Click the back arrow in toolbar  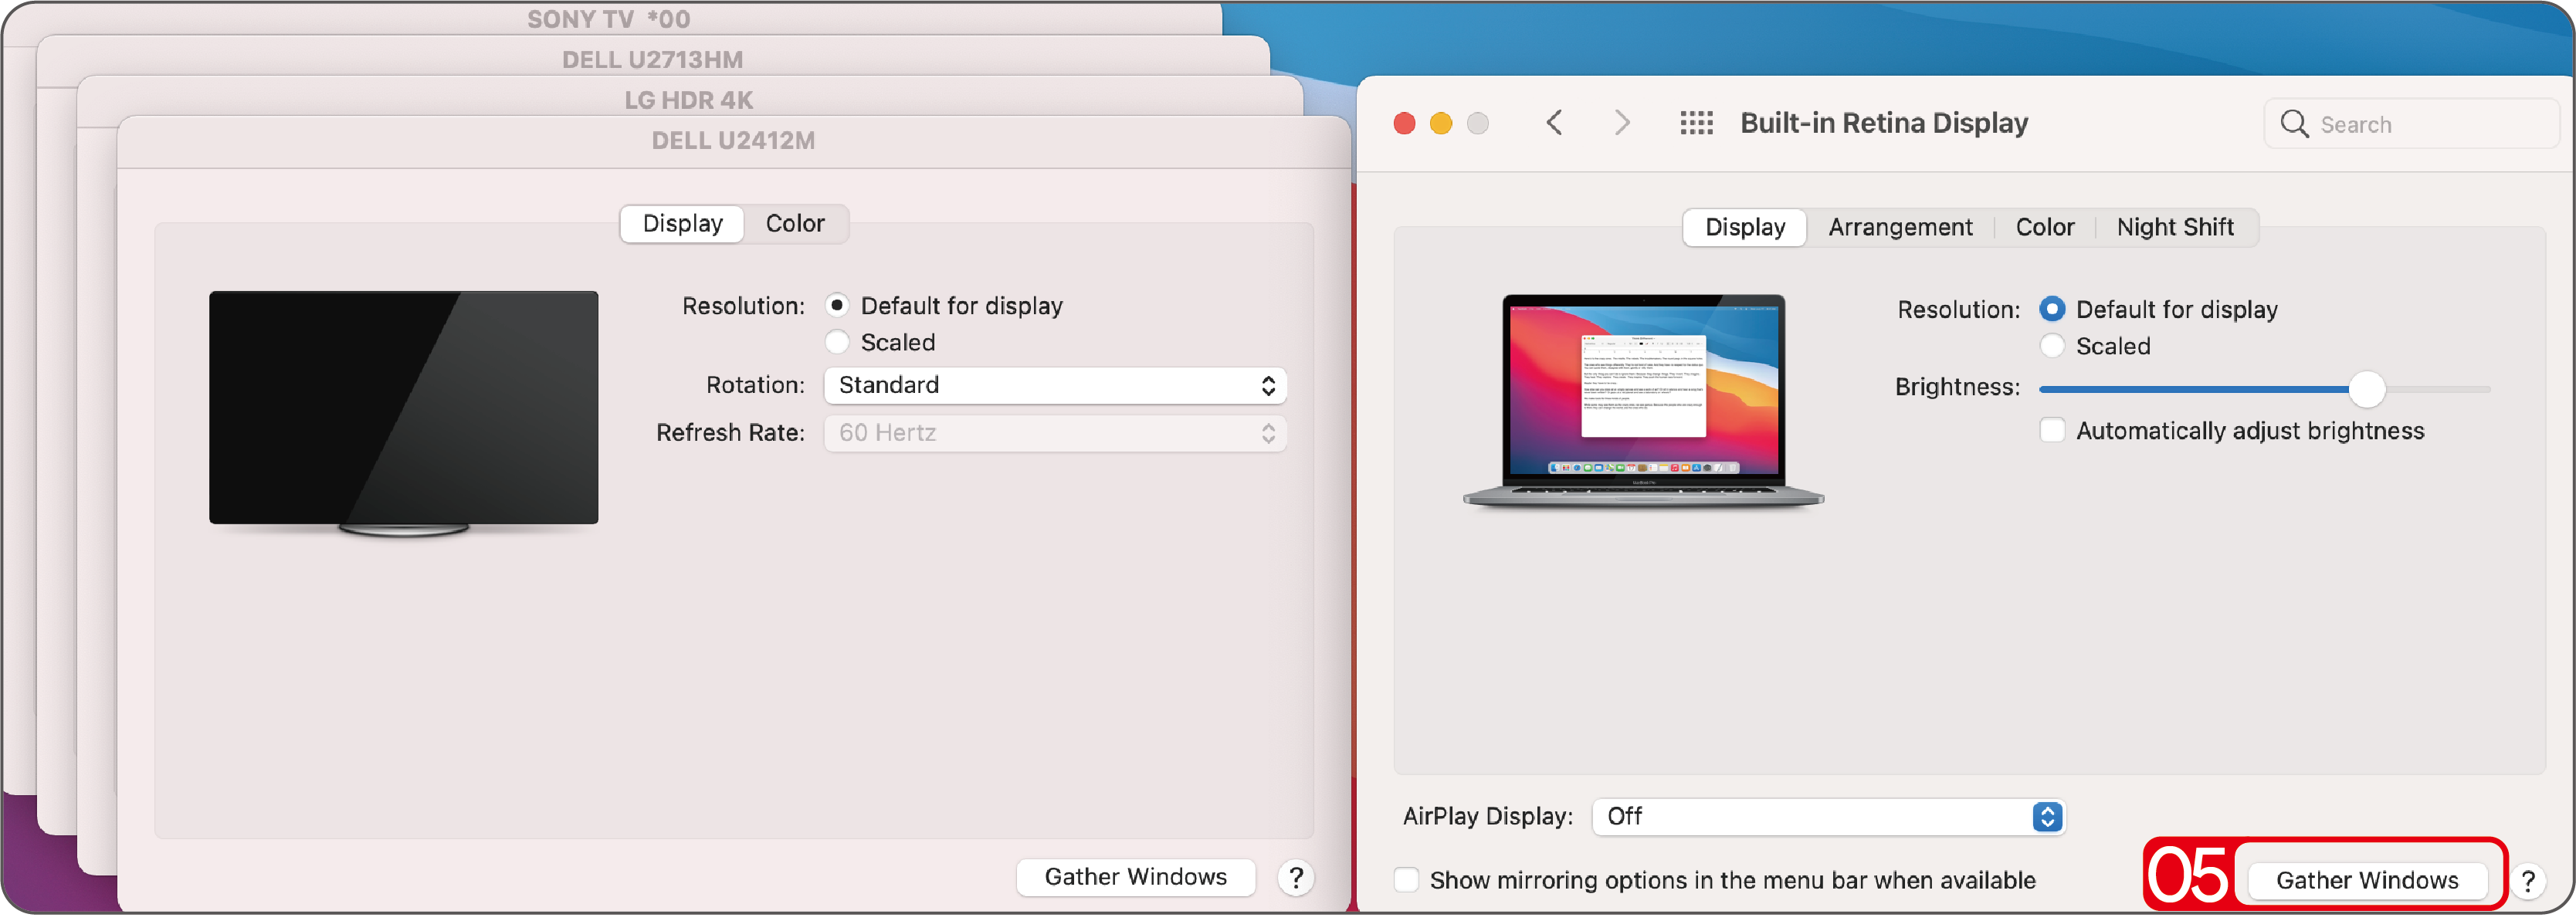pyautogui.click(x=1553, y=123)
